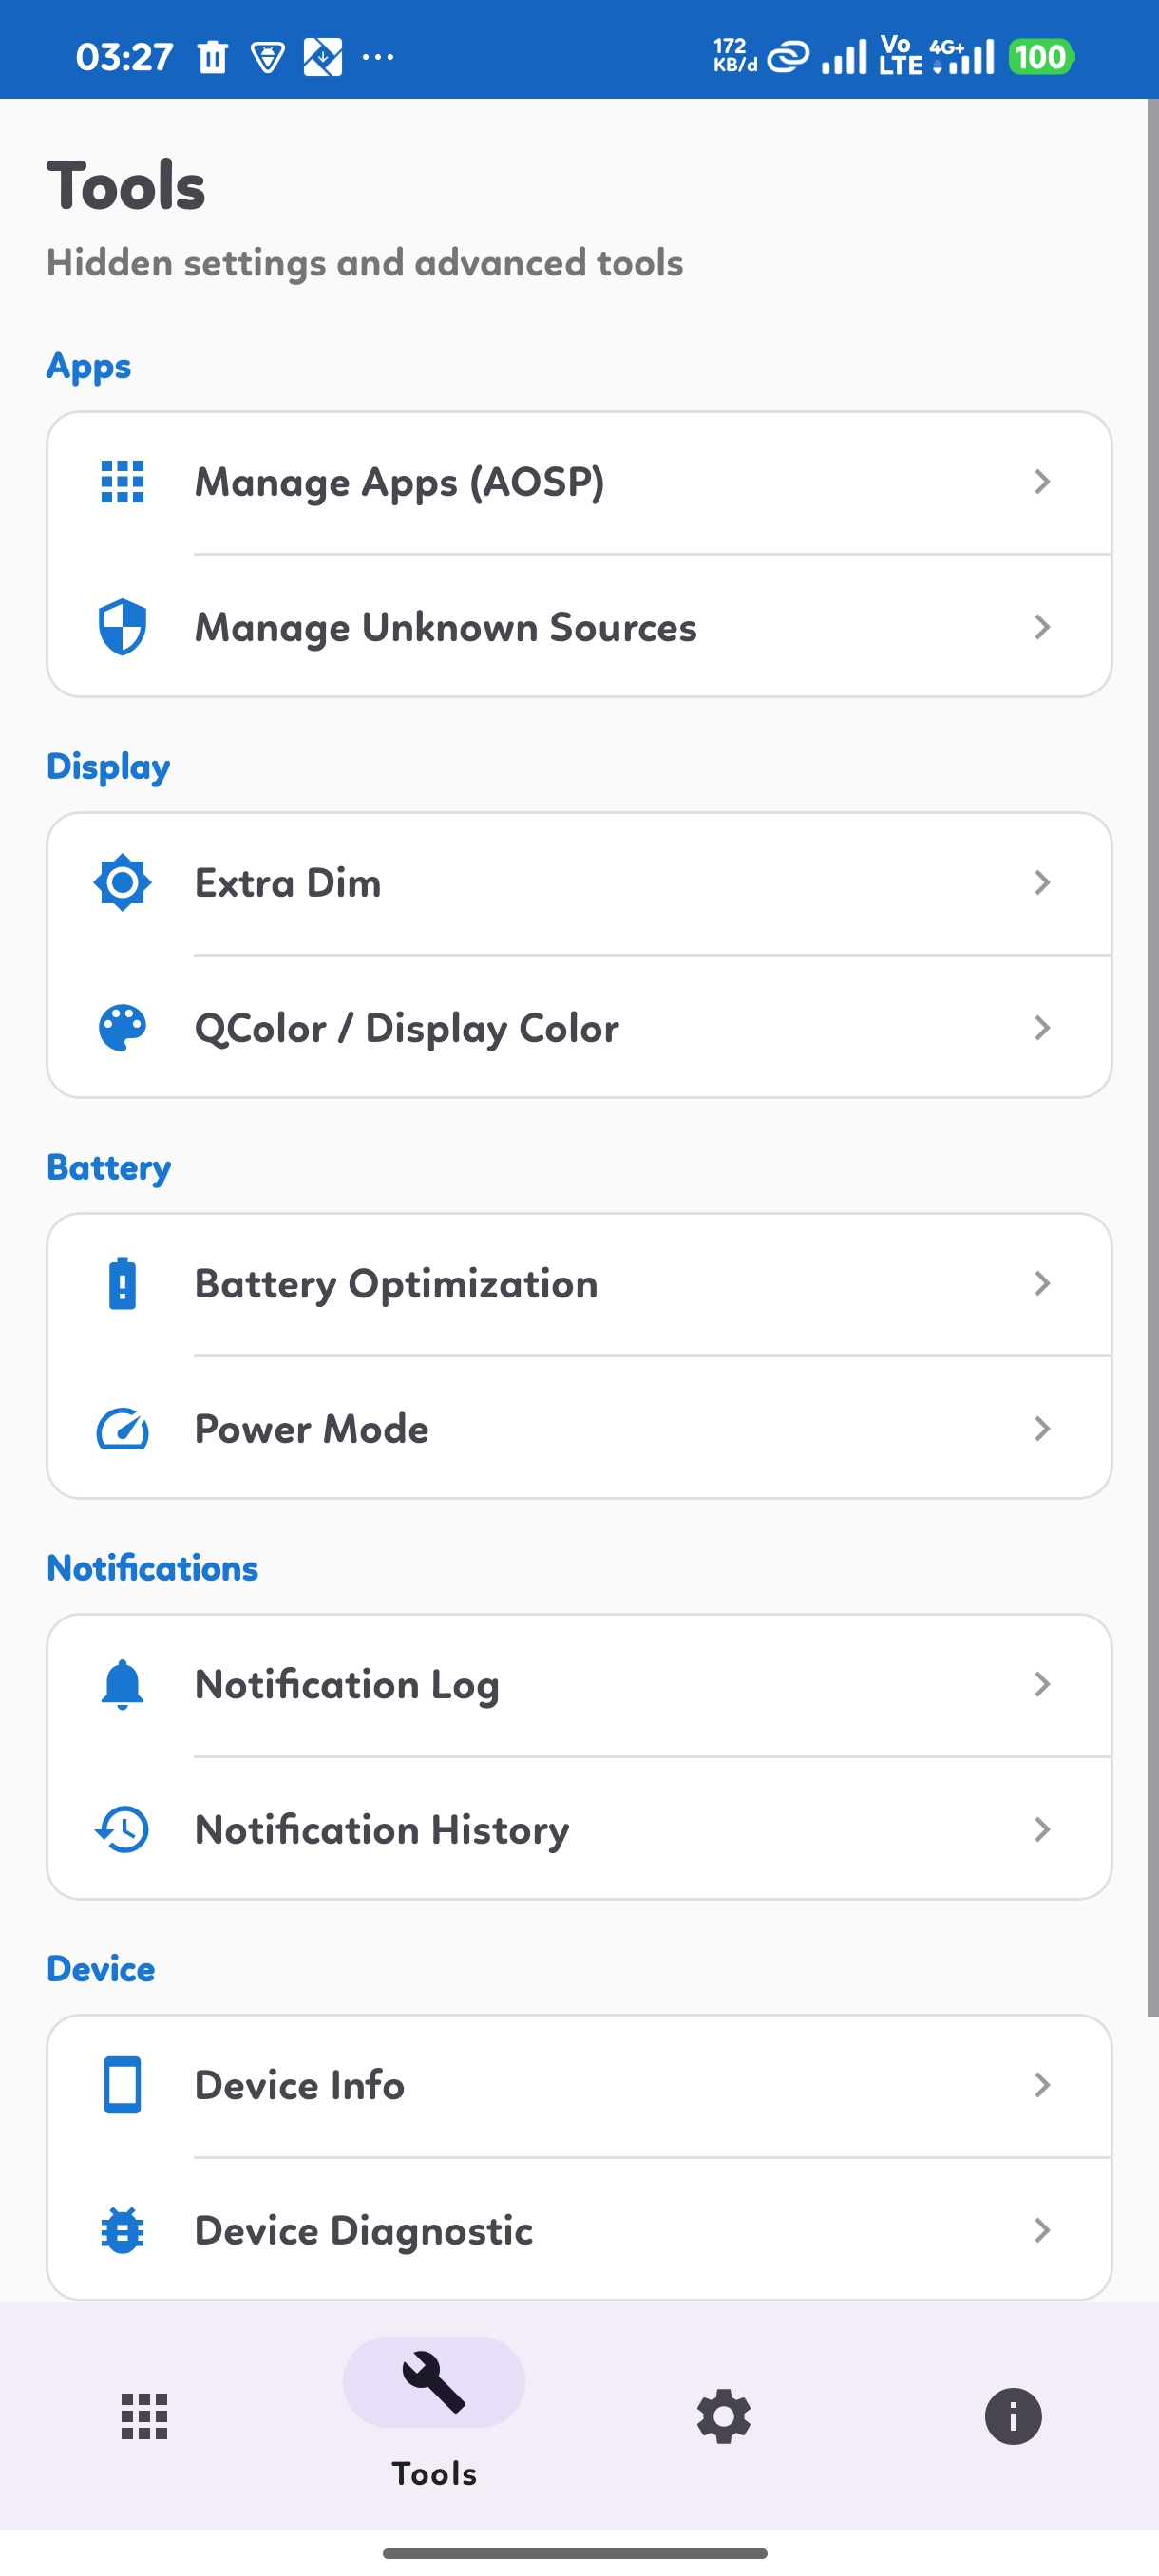
Task: Tap the Battery Optimization battery icon
Action: click(x=122, y=1284)
